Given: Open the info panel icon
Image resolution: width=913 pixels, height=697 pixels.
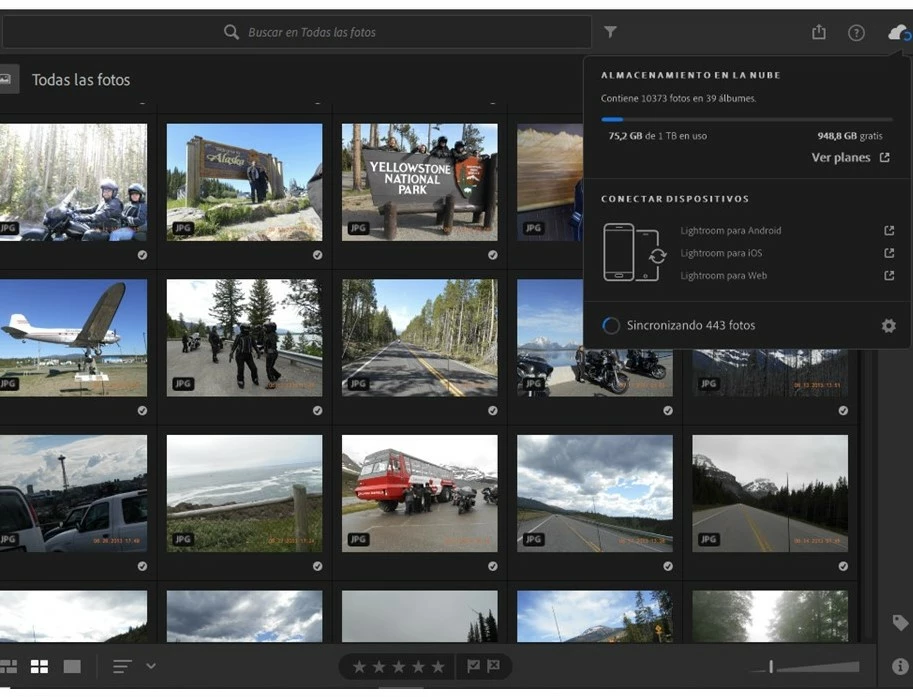Looking at the screenshot, I should [x=900, y=666].
